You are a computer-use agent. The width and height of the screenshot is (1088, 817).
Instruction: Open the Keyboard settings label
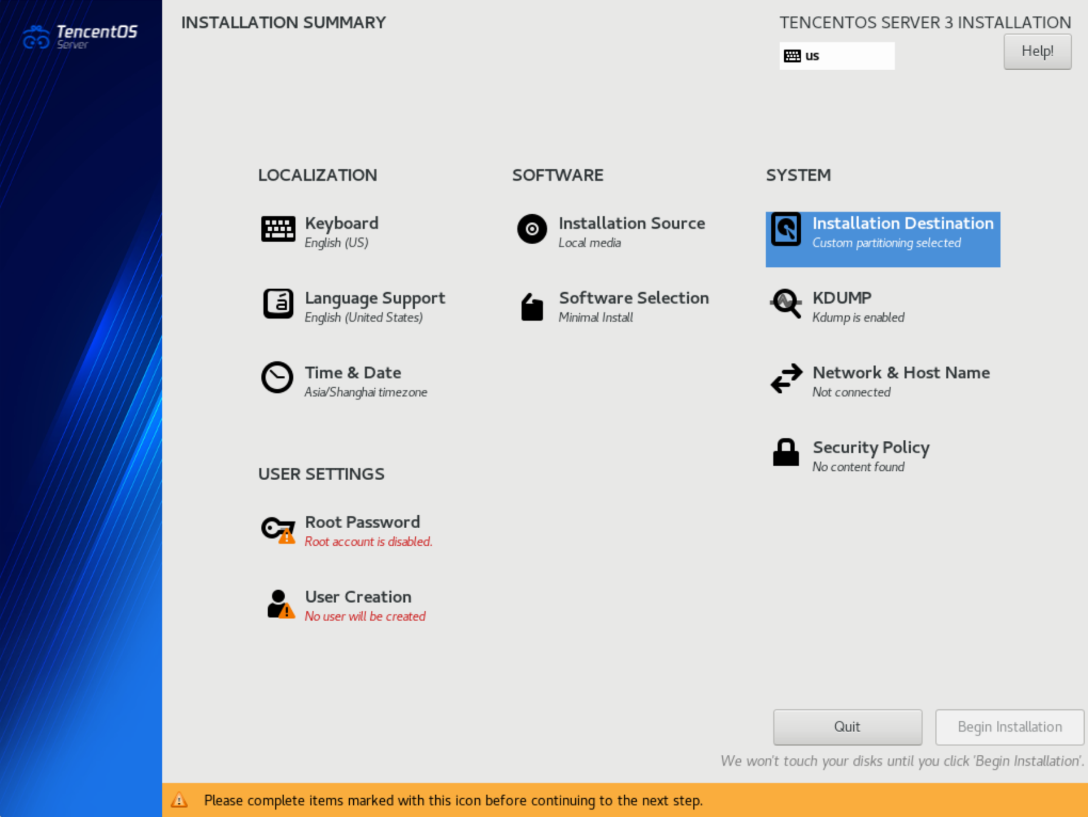pyautogui.click(x=341, y=224)
